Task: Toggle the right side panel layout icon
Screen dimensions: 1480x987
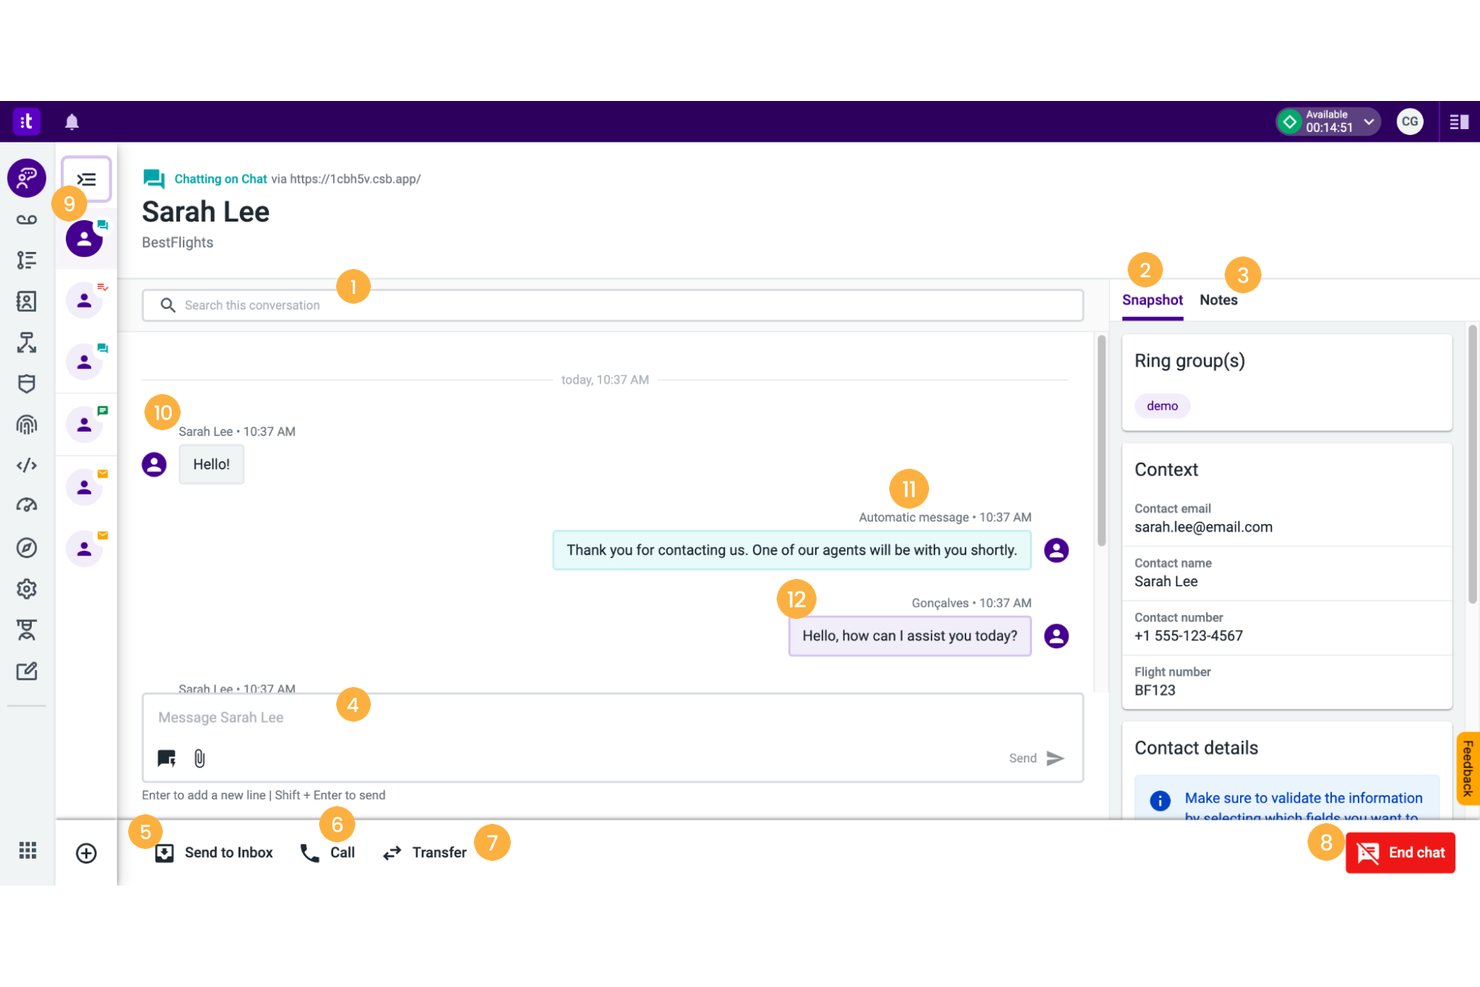Action: pyautogui.click(x=1459, y=122)
